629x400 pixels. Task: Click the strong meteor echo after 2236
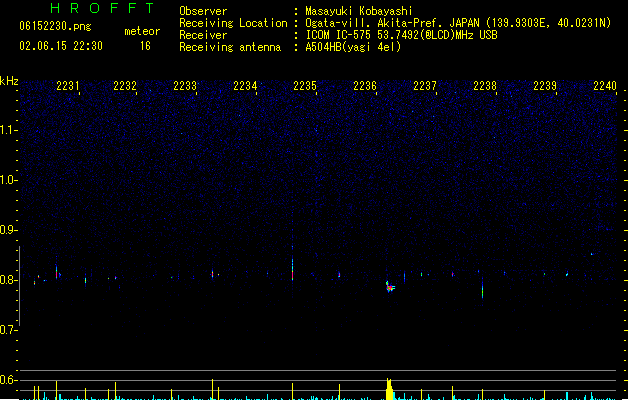pyautogui.click(x=390, y=287)
